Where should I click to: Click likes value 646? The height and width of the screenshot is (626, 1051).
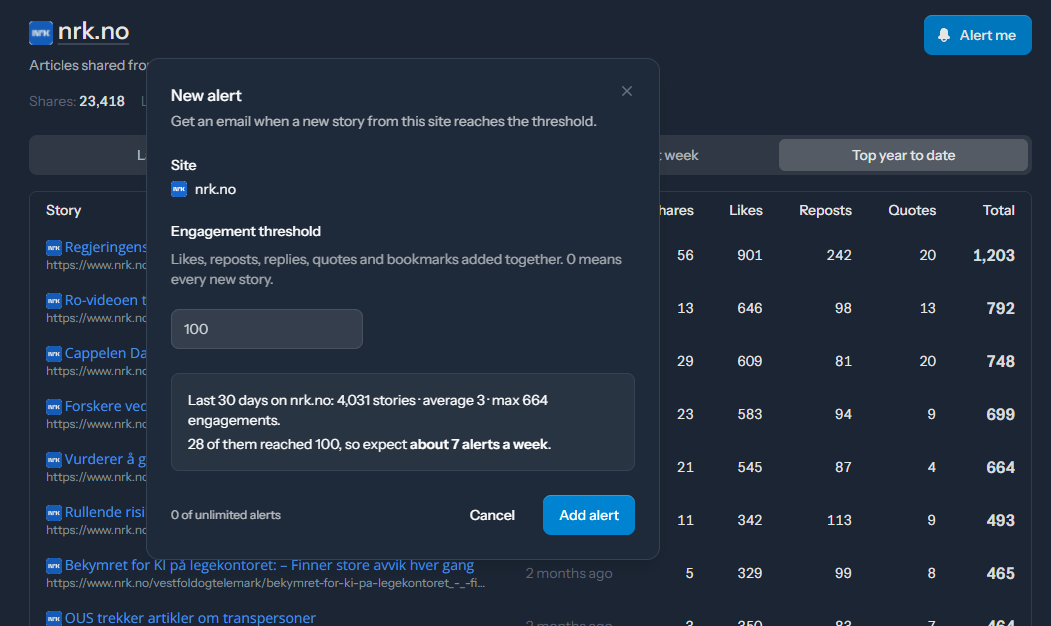coord(749,308)
